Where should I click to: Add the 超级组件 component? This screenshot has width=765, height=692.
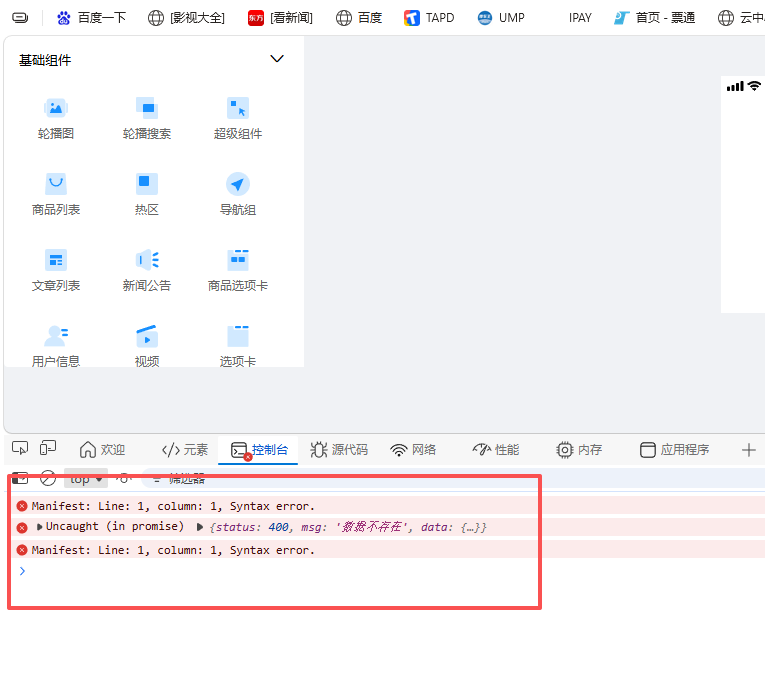pos(238,119)
